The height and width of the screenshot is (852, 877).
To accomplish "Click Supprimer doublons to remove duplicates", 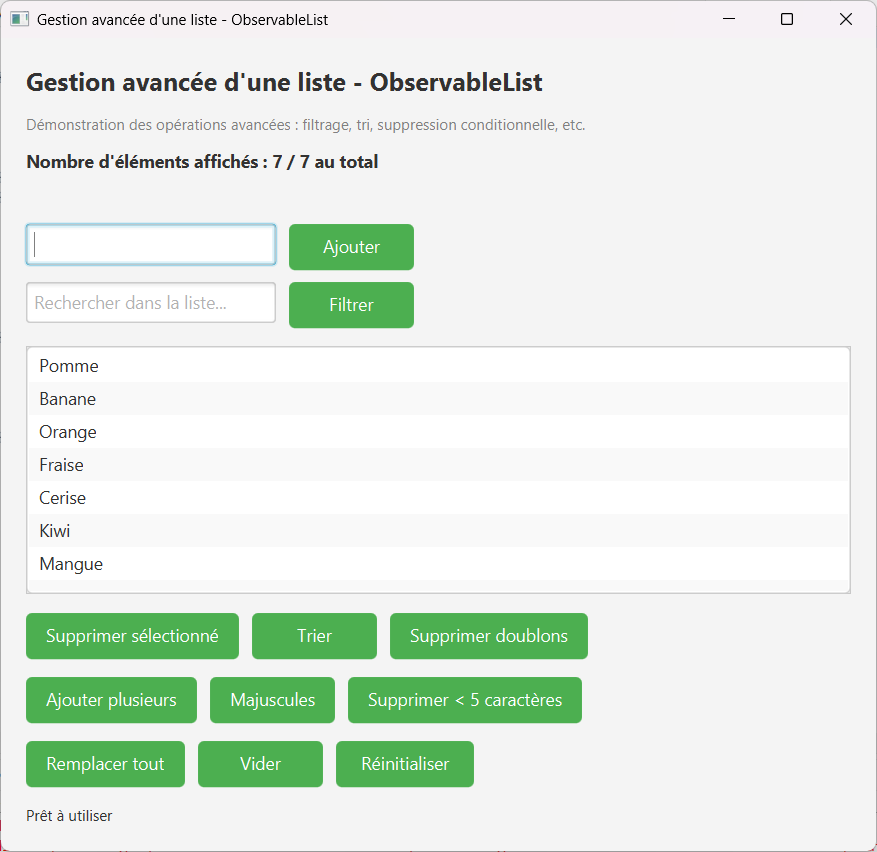I will [x=488, y=635].
